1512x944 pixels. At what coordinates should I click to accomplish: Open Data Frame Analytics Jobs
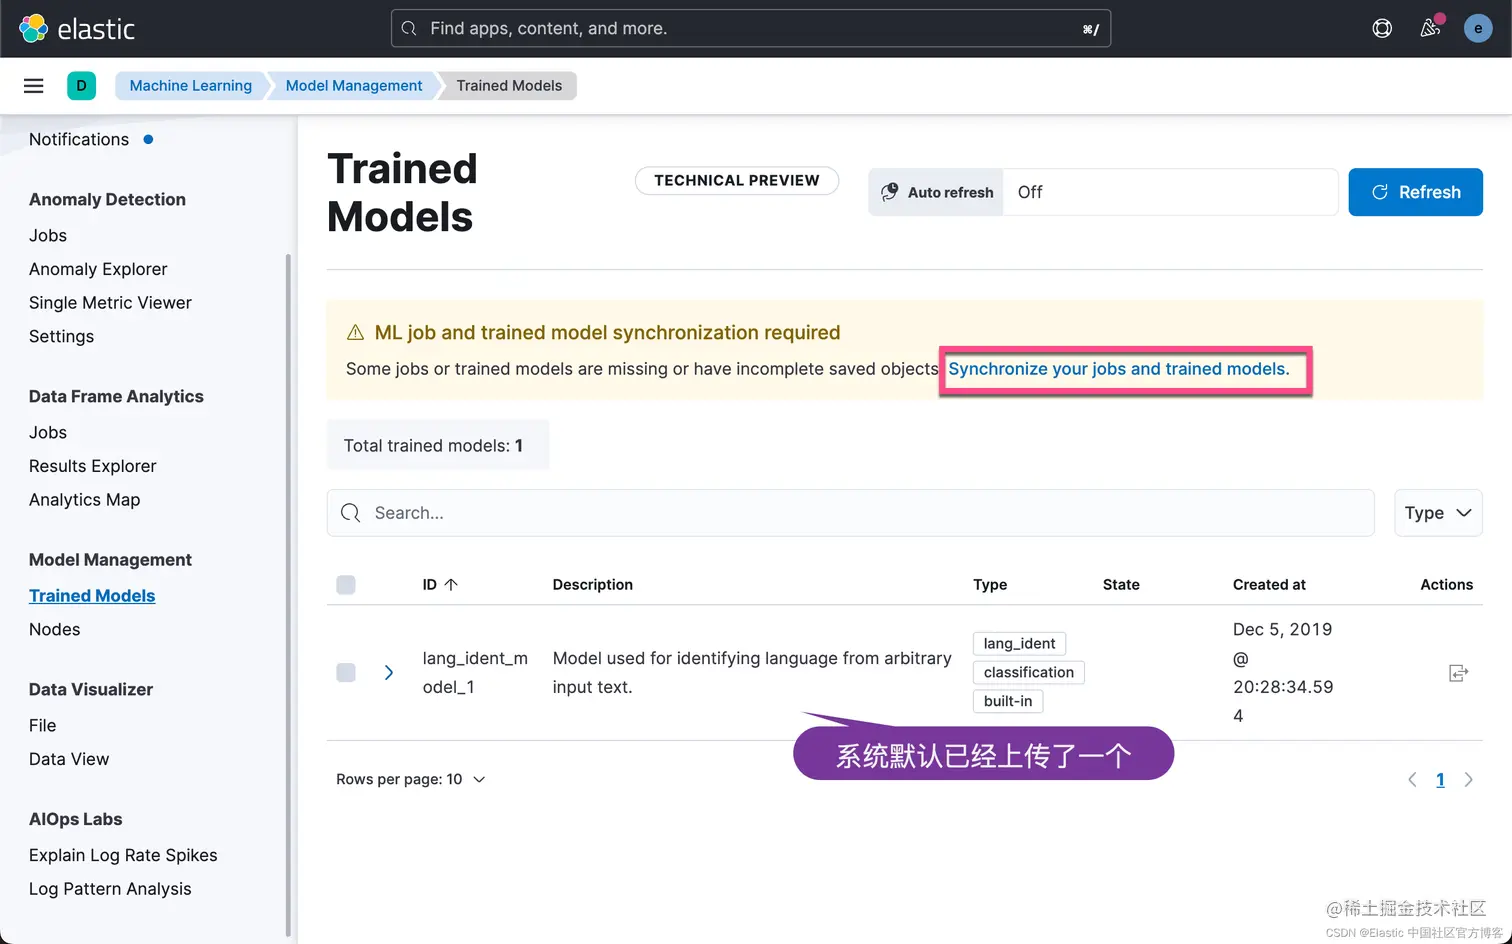(x=48, y=433)
